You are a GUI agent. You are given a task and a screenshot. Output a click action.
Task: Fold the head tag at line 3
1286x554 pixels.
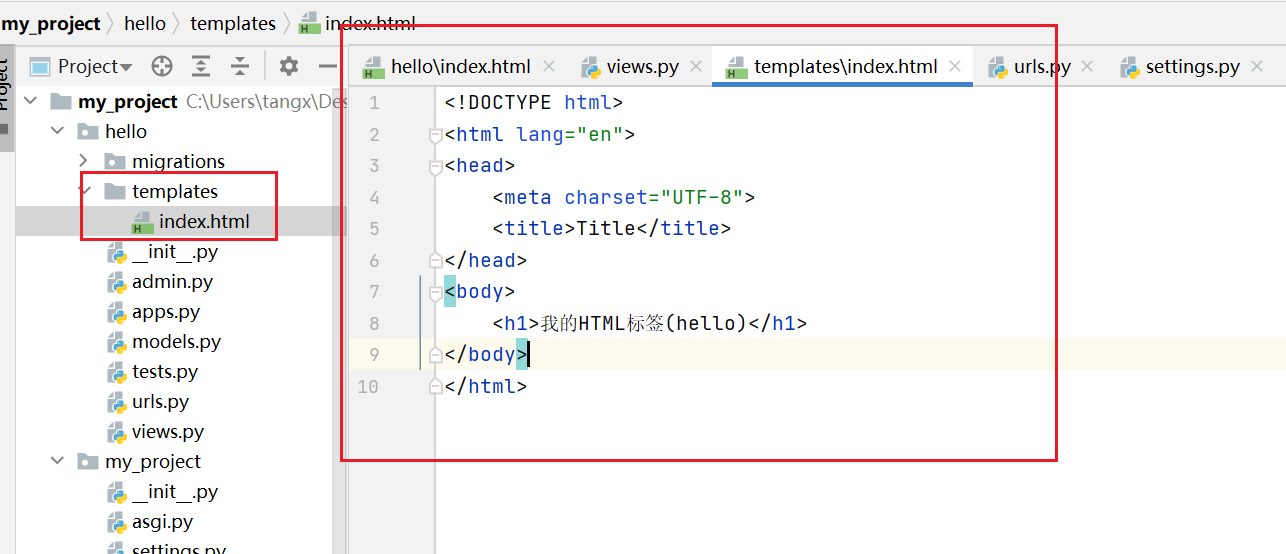pos(435,166)
